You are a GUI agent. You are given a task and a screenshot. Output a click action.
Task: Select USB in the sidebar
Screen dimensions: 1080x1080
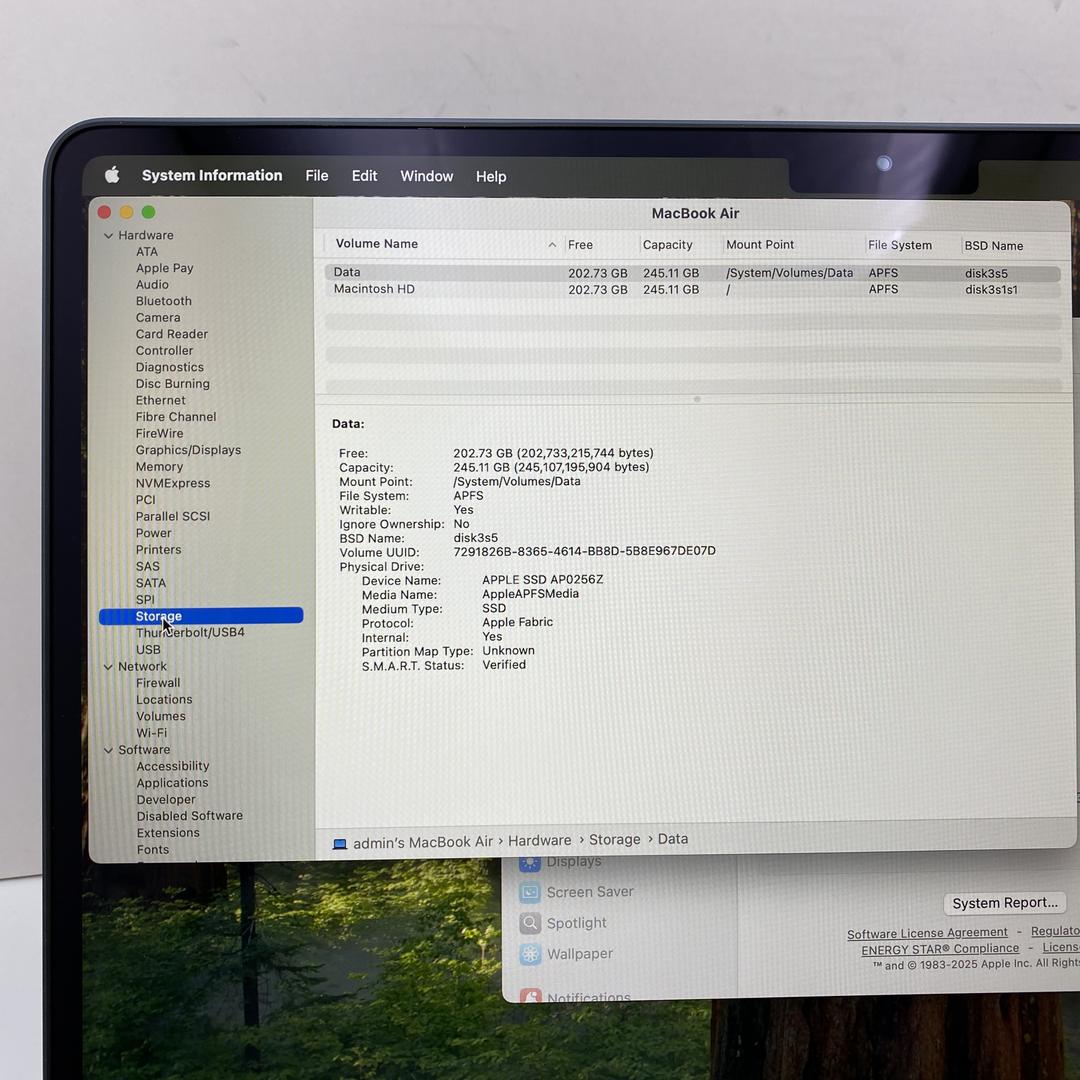point(148,650)
